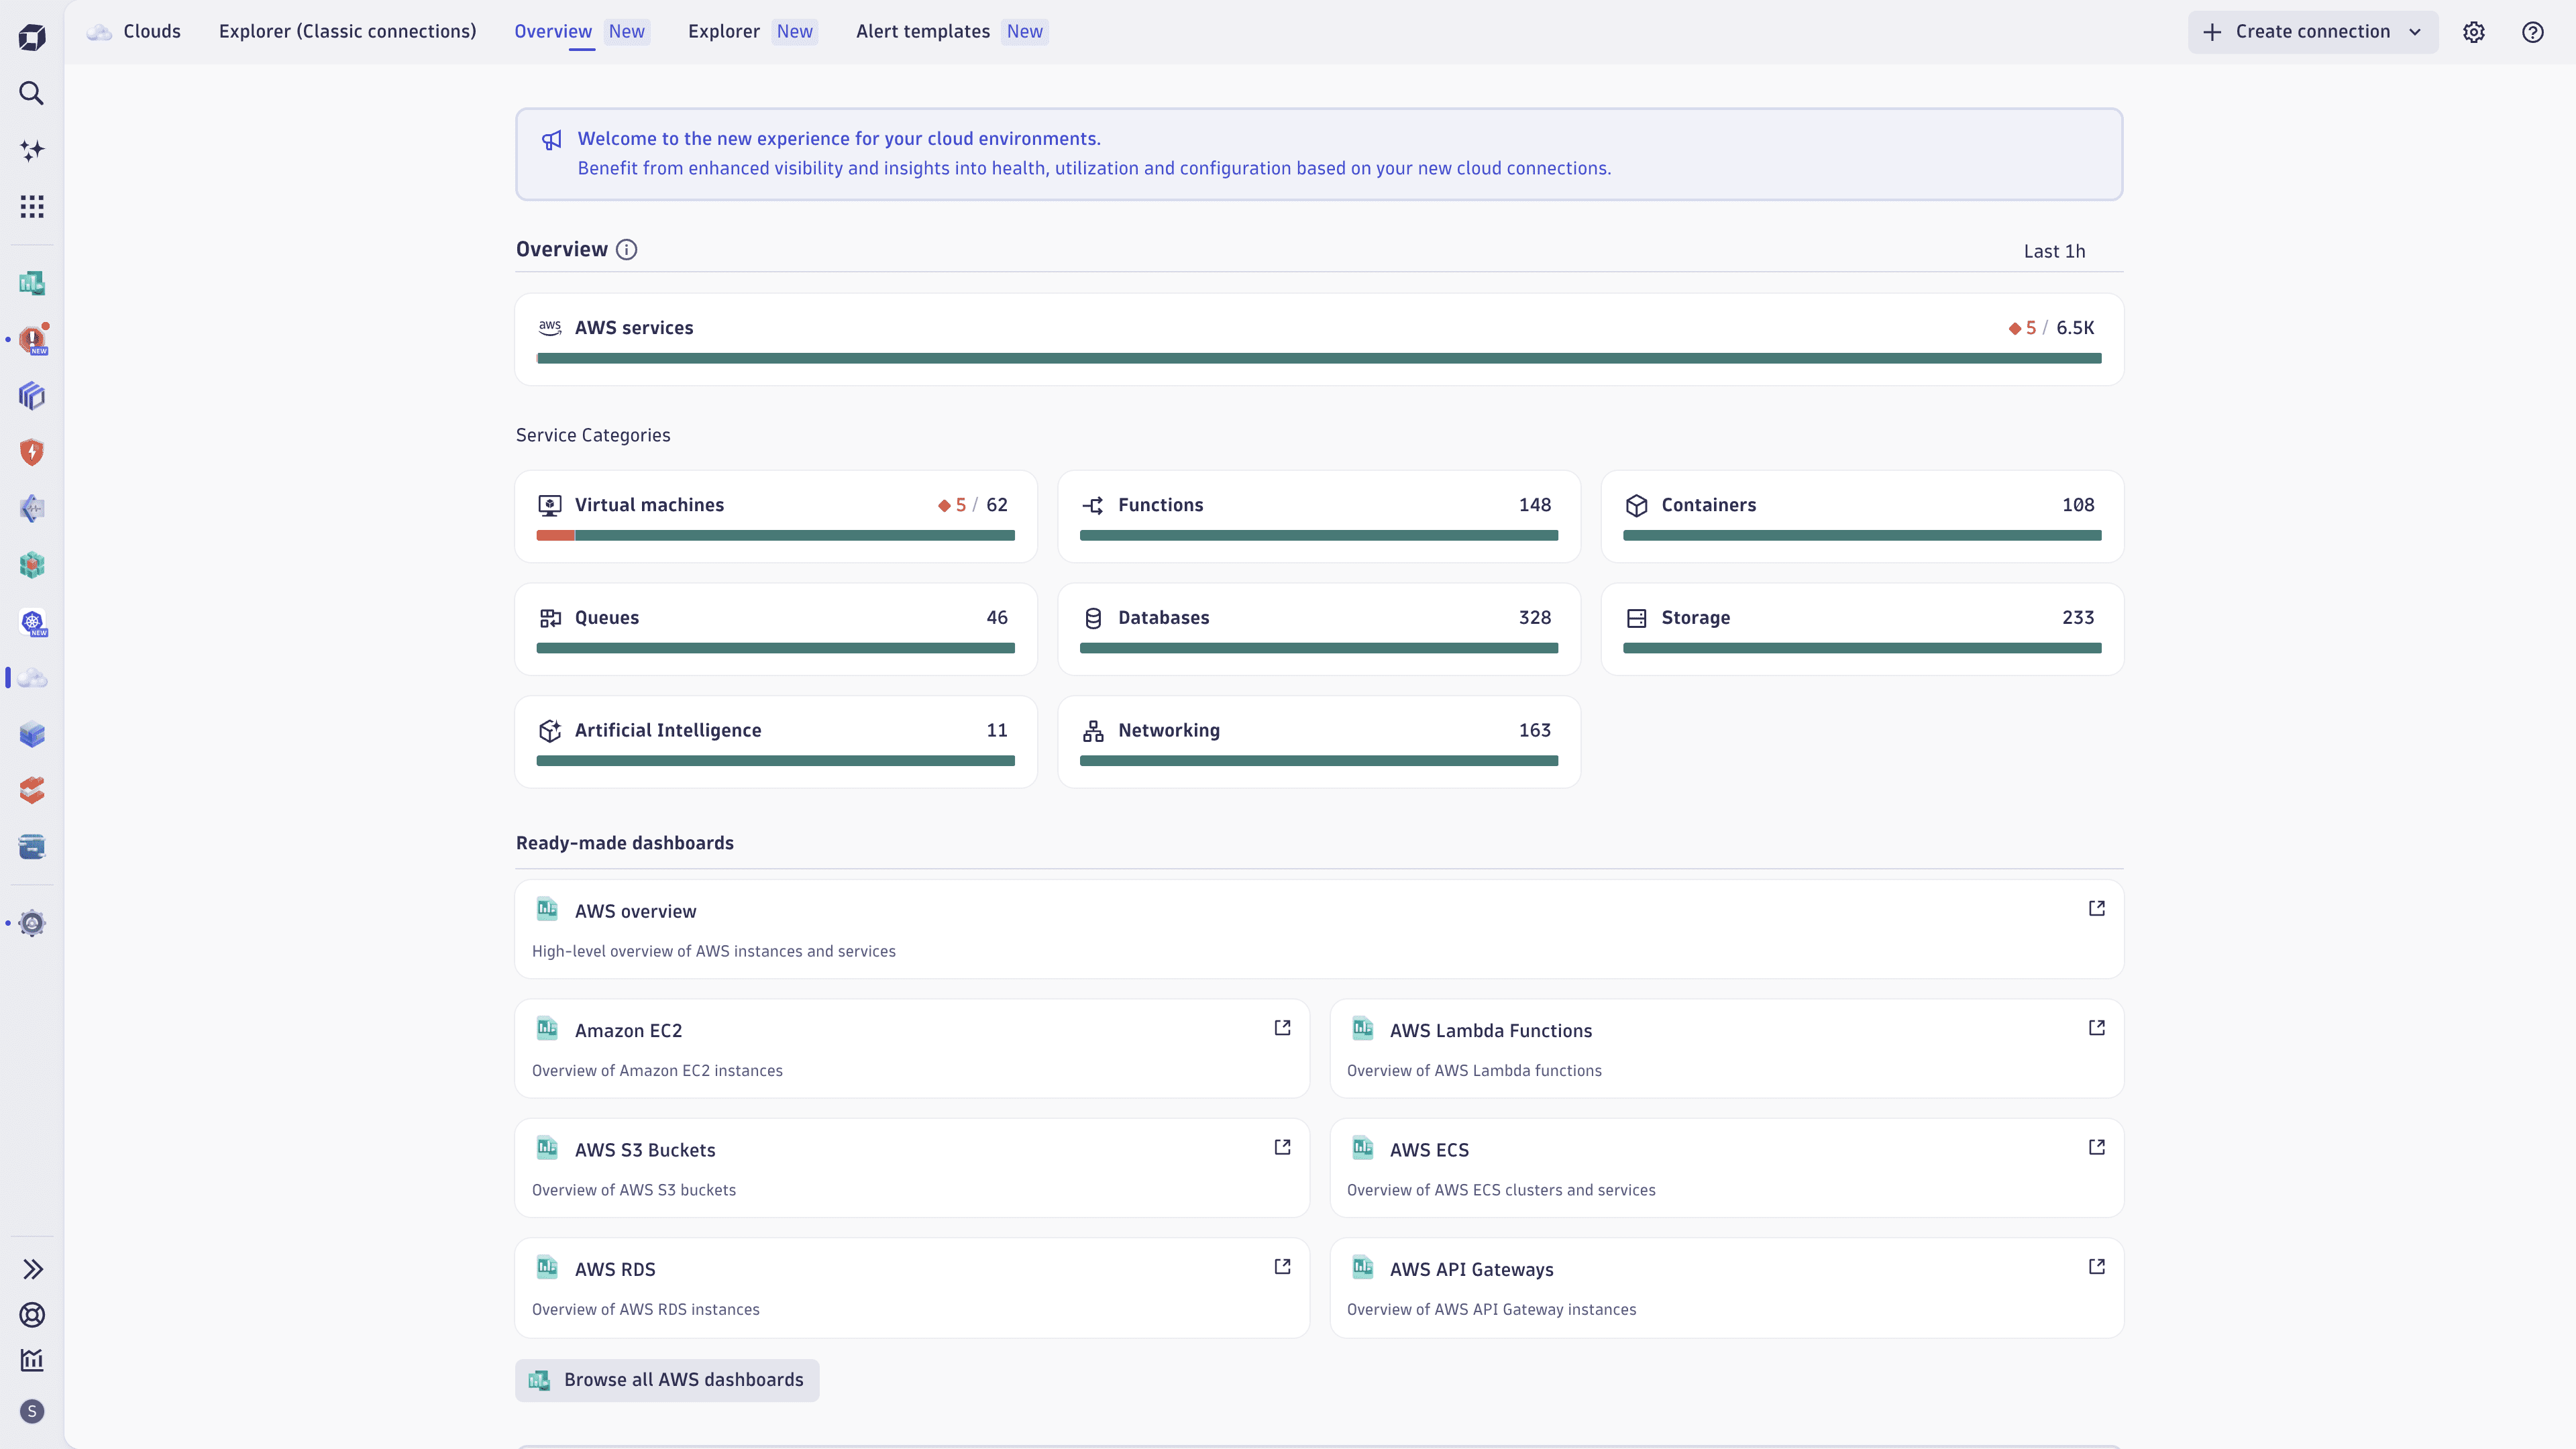Open the app launcher grid icon
Screen dimensions: 2576x1449
[32, 206]
